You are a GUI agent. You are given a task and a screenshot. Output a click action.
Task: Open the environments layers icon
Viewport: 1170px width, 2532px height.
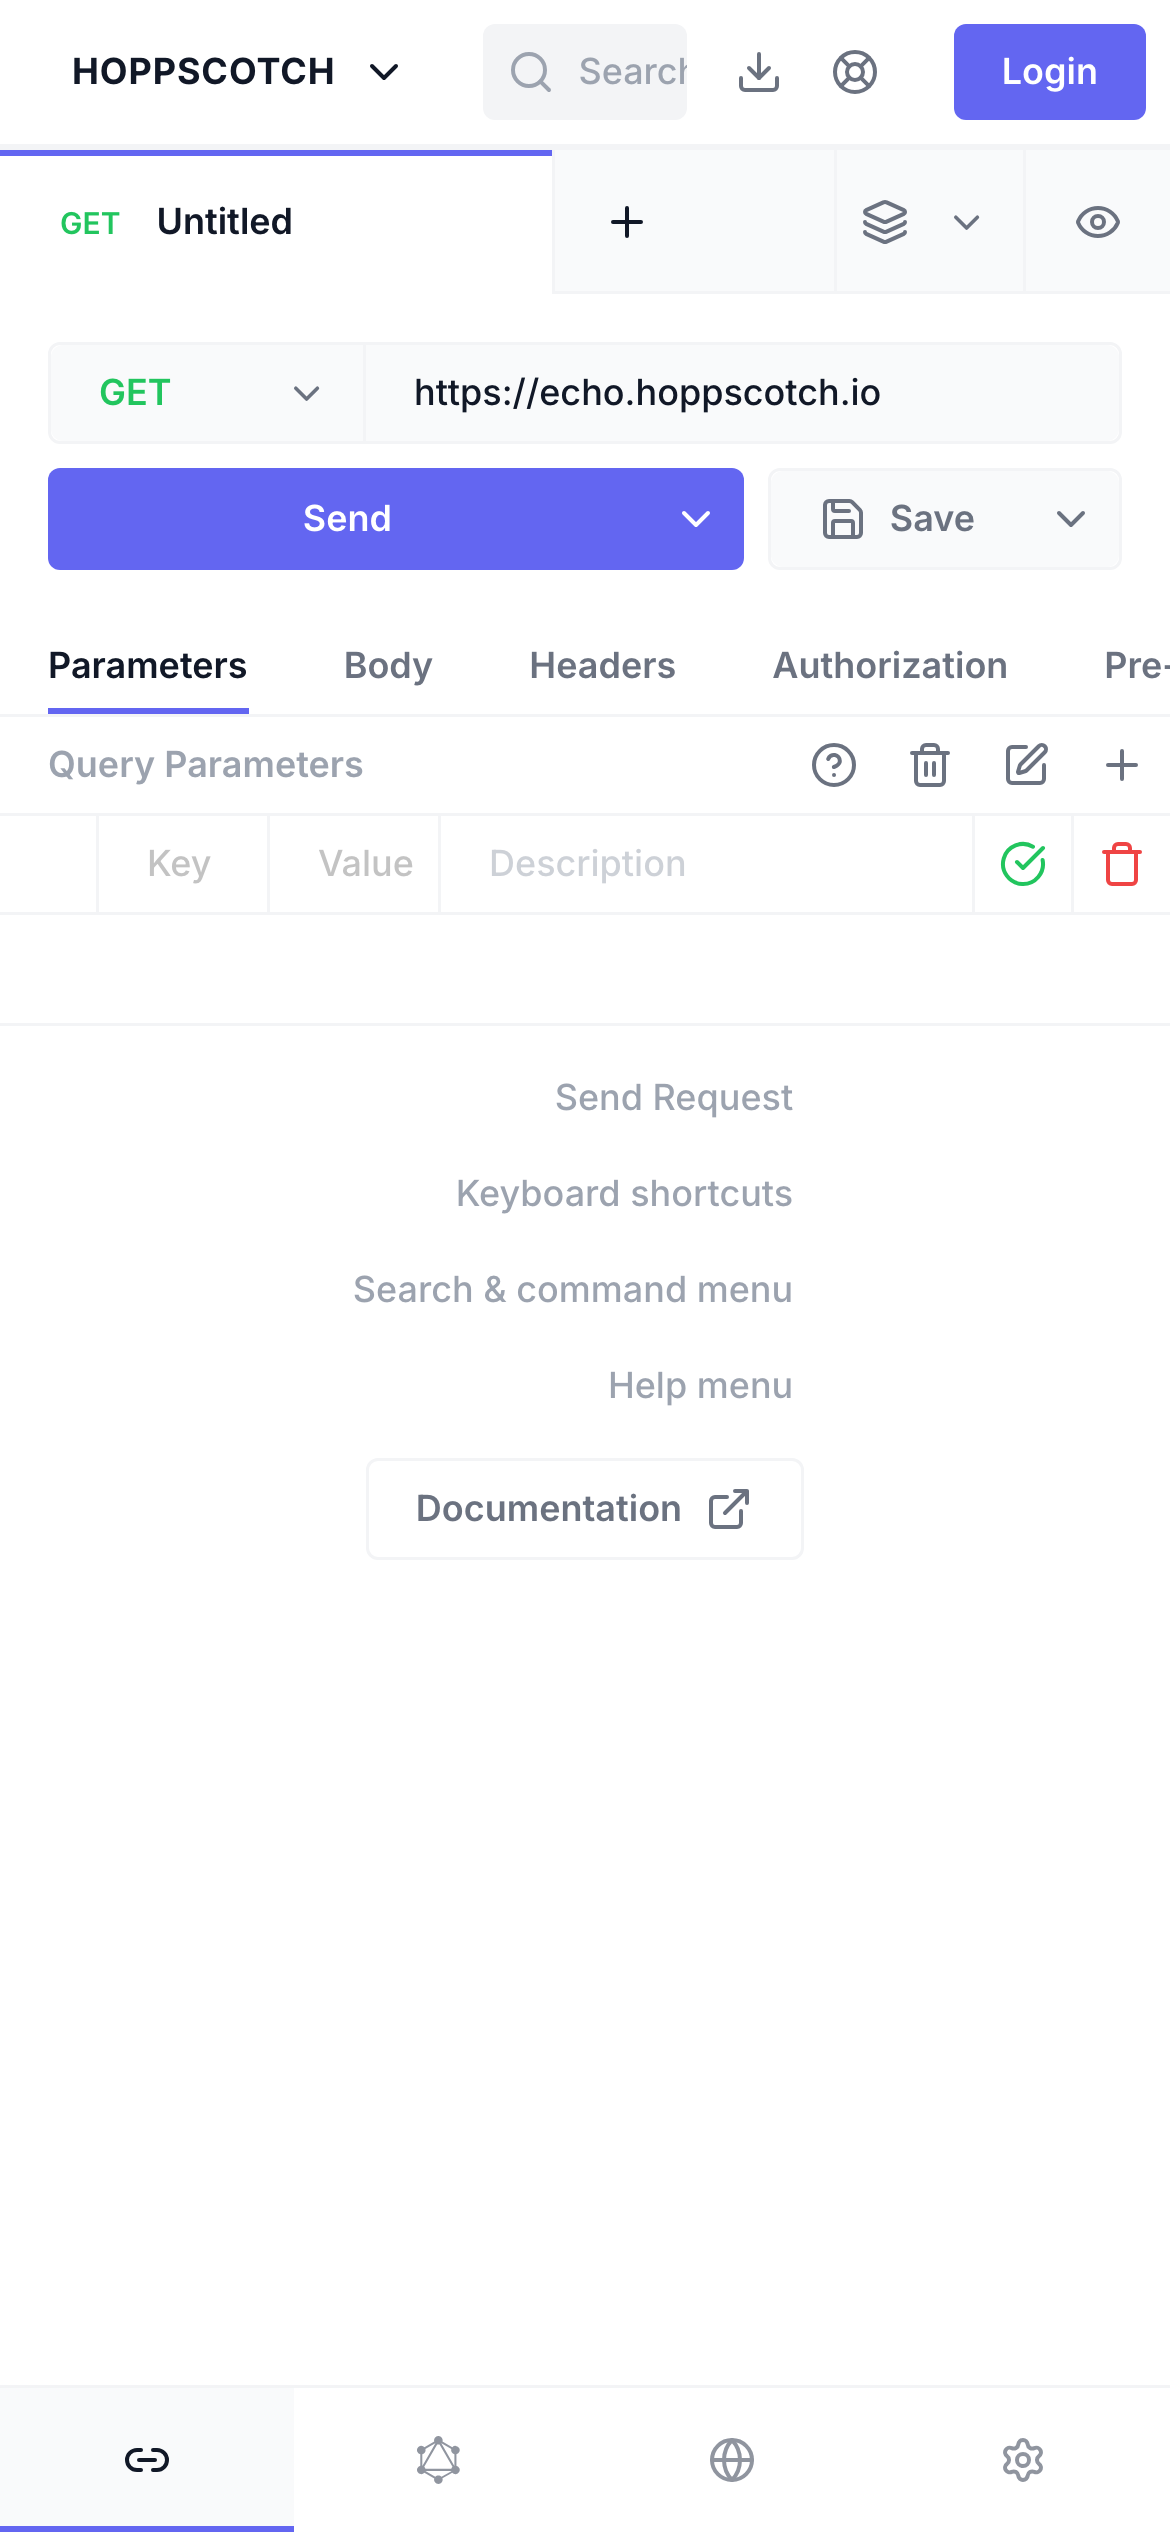point(885,222)
